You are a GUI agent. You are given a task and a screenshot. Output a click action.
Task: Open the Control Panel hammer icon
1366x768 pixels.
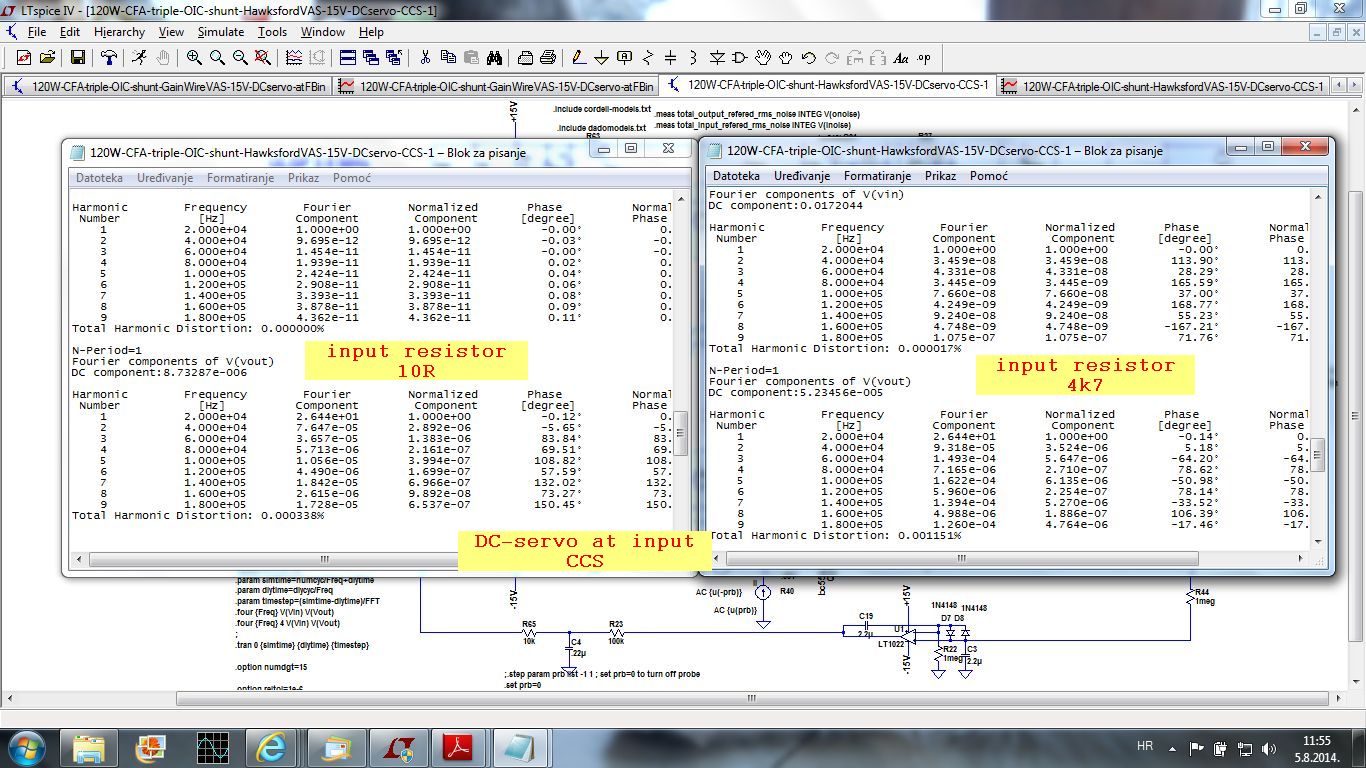108,57
